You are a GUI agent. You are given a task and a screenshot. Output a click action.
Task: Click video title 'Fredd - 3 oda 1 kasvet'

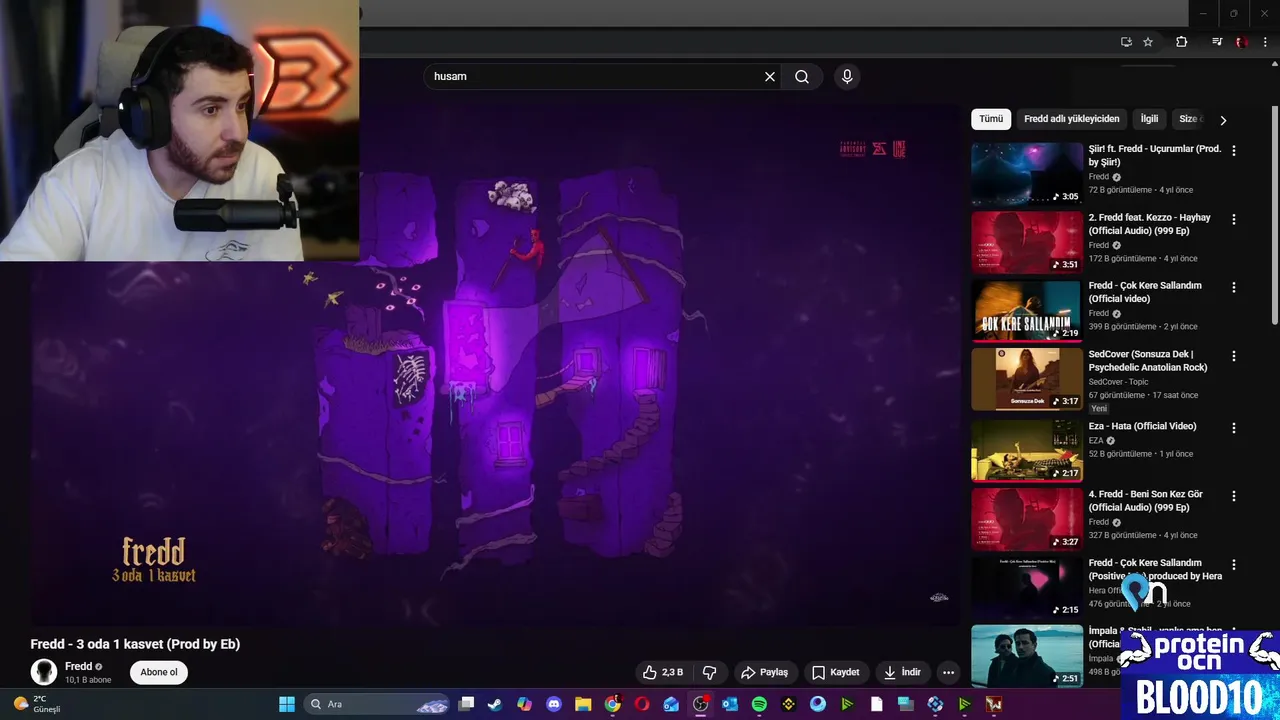point(135,644)
